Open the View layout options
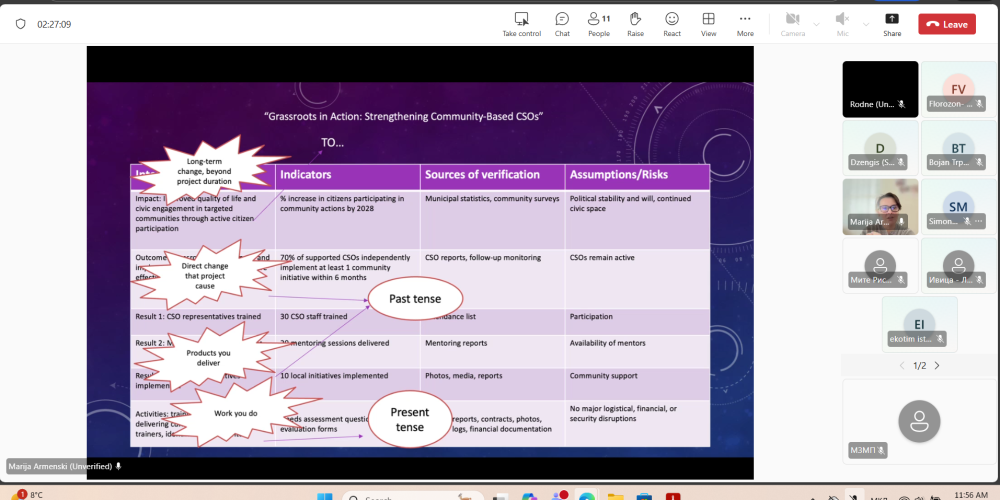 click(708, 24)
